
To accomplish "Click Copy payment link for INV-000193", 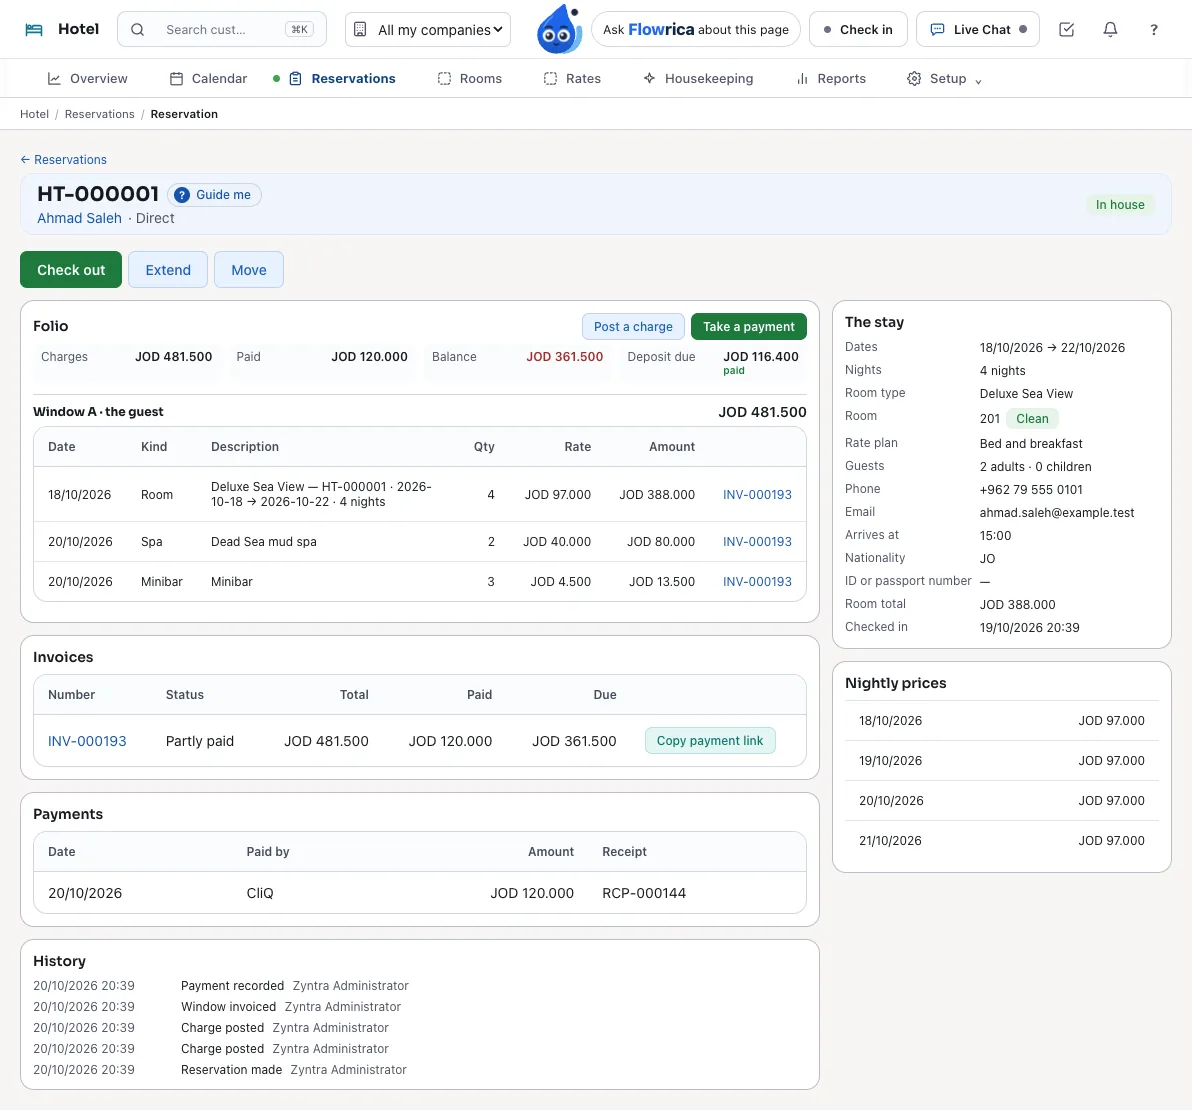I will [710, 741].
